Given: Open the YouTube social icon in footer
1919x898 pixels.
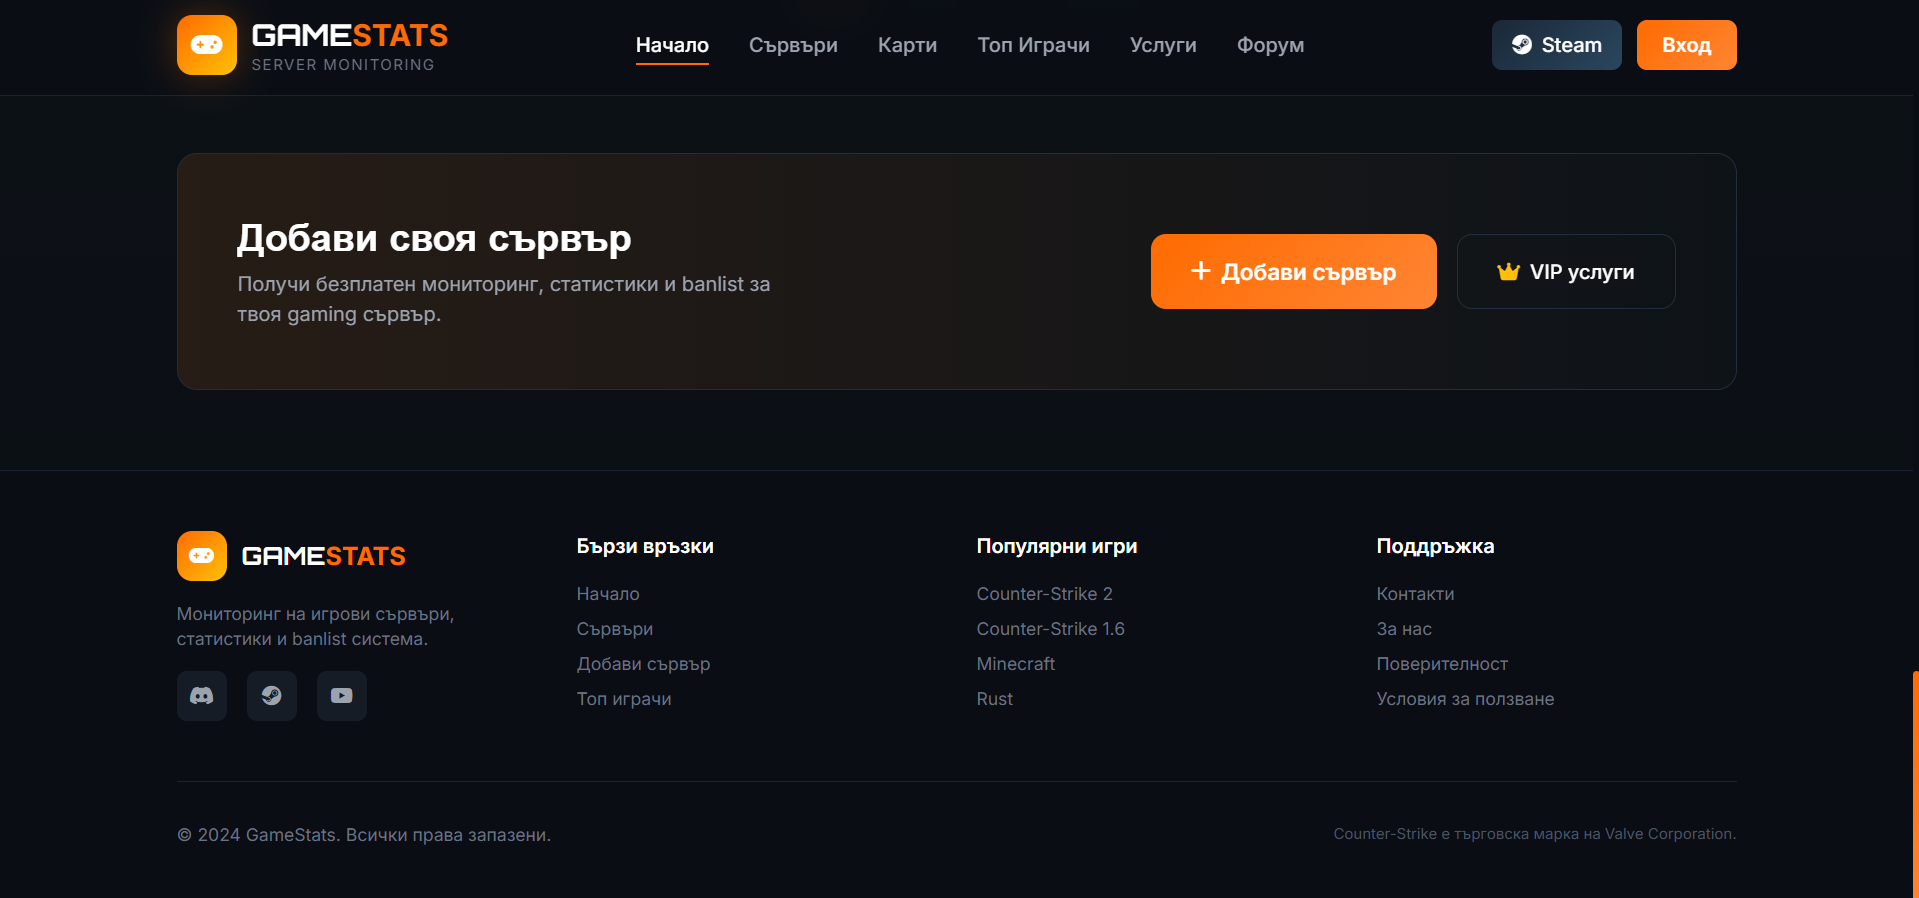Looking at the screenshot, I should (342, 696).
